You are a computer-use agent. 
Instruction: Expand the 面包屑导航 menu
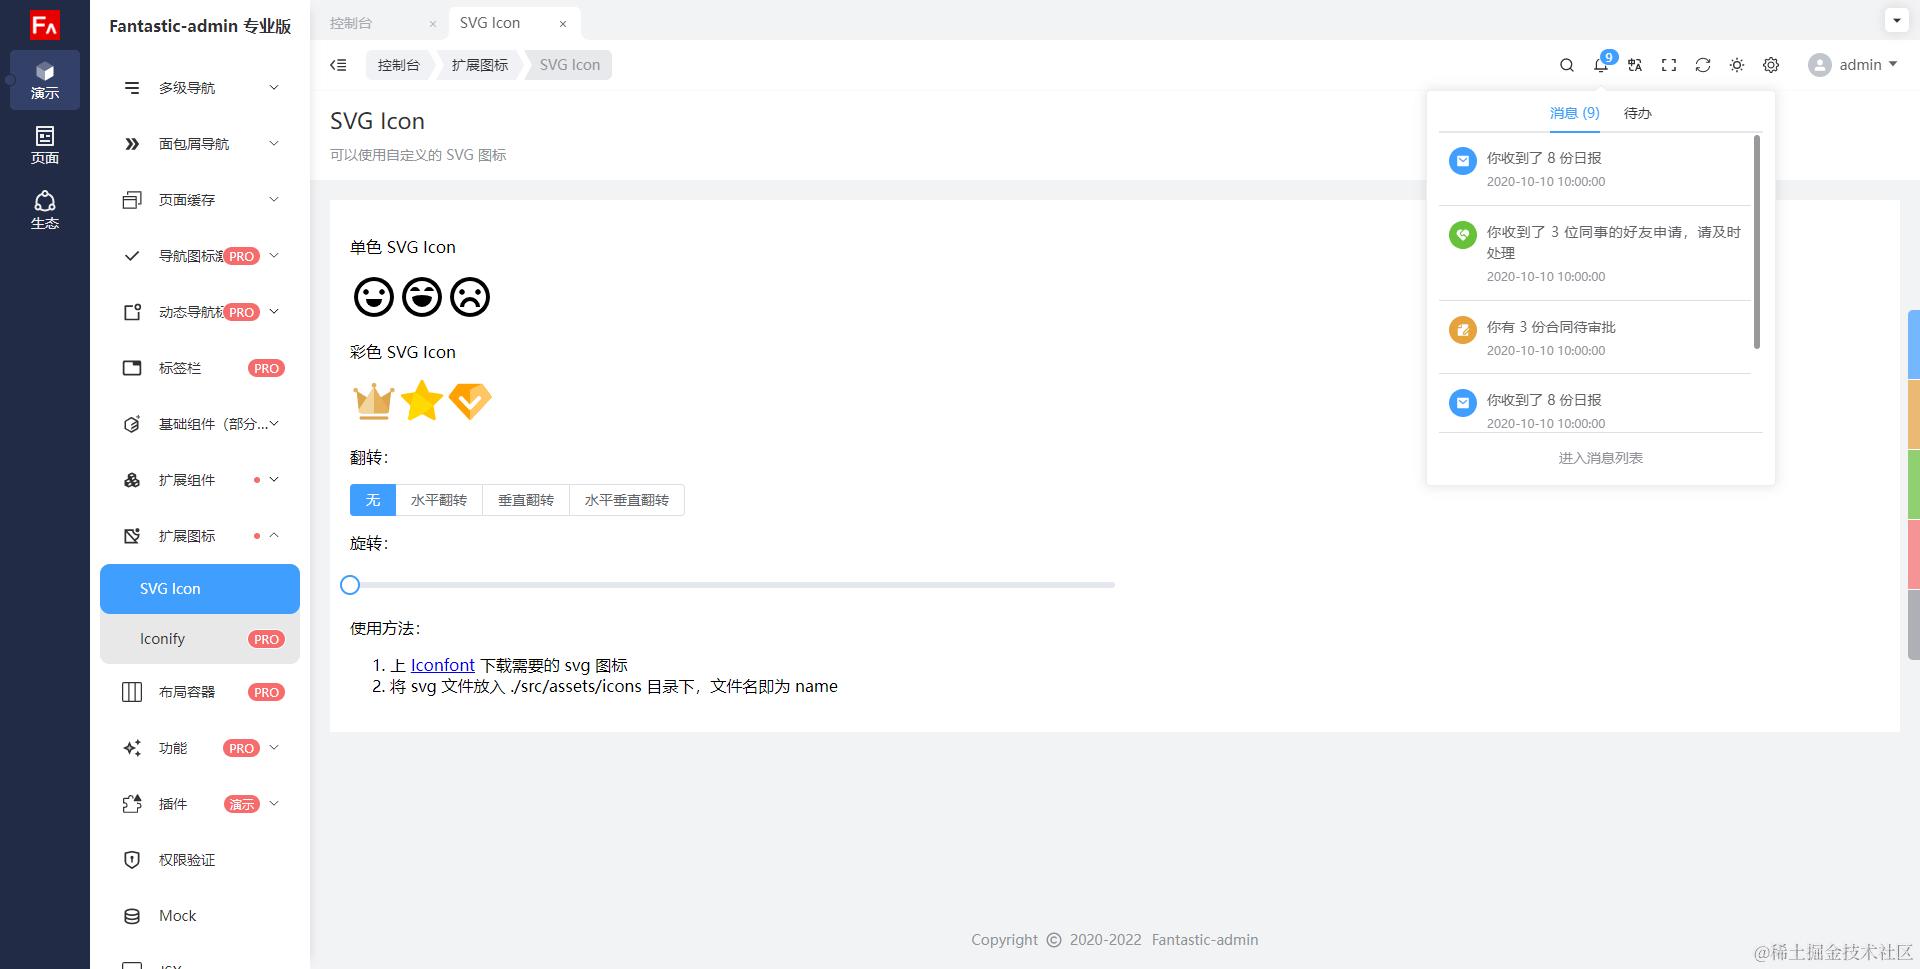pos(200,144)
